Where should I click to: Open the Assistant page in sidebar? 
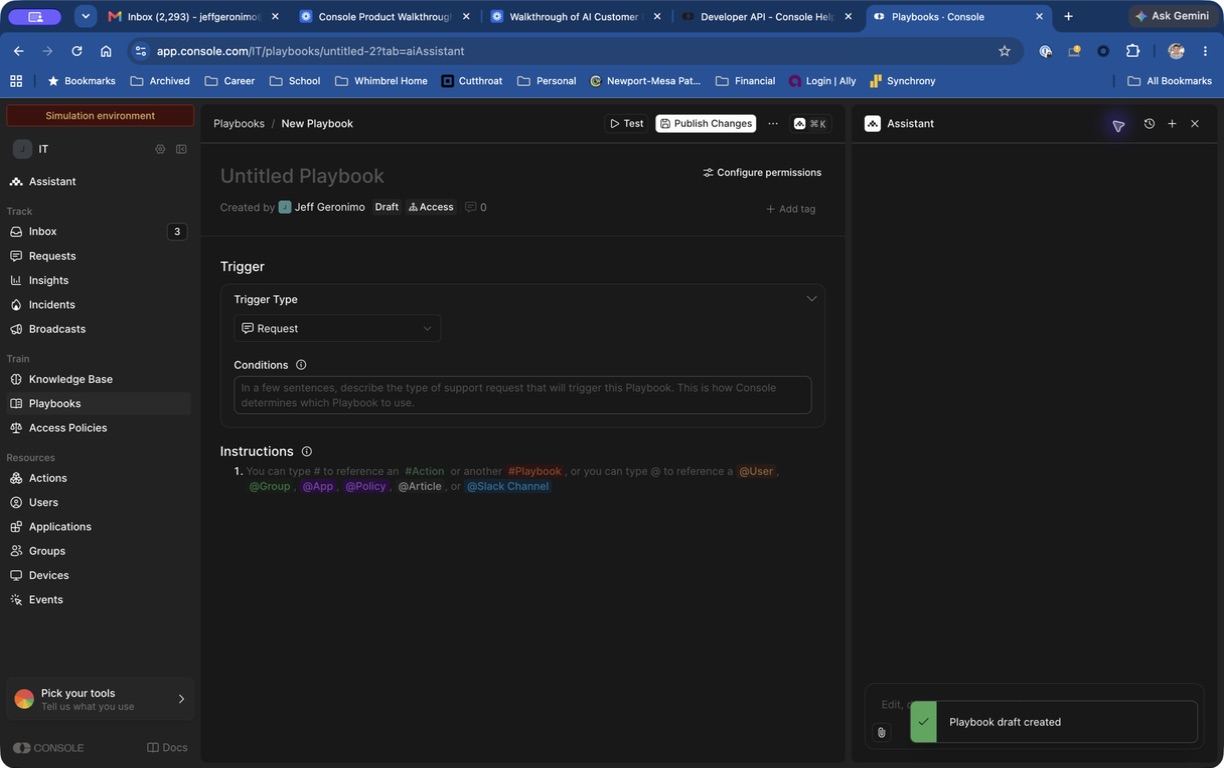pos(97,181)
